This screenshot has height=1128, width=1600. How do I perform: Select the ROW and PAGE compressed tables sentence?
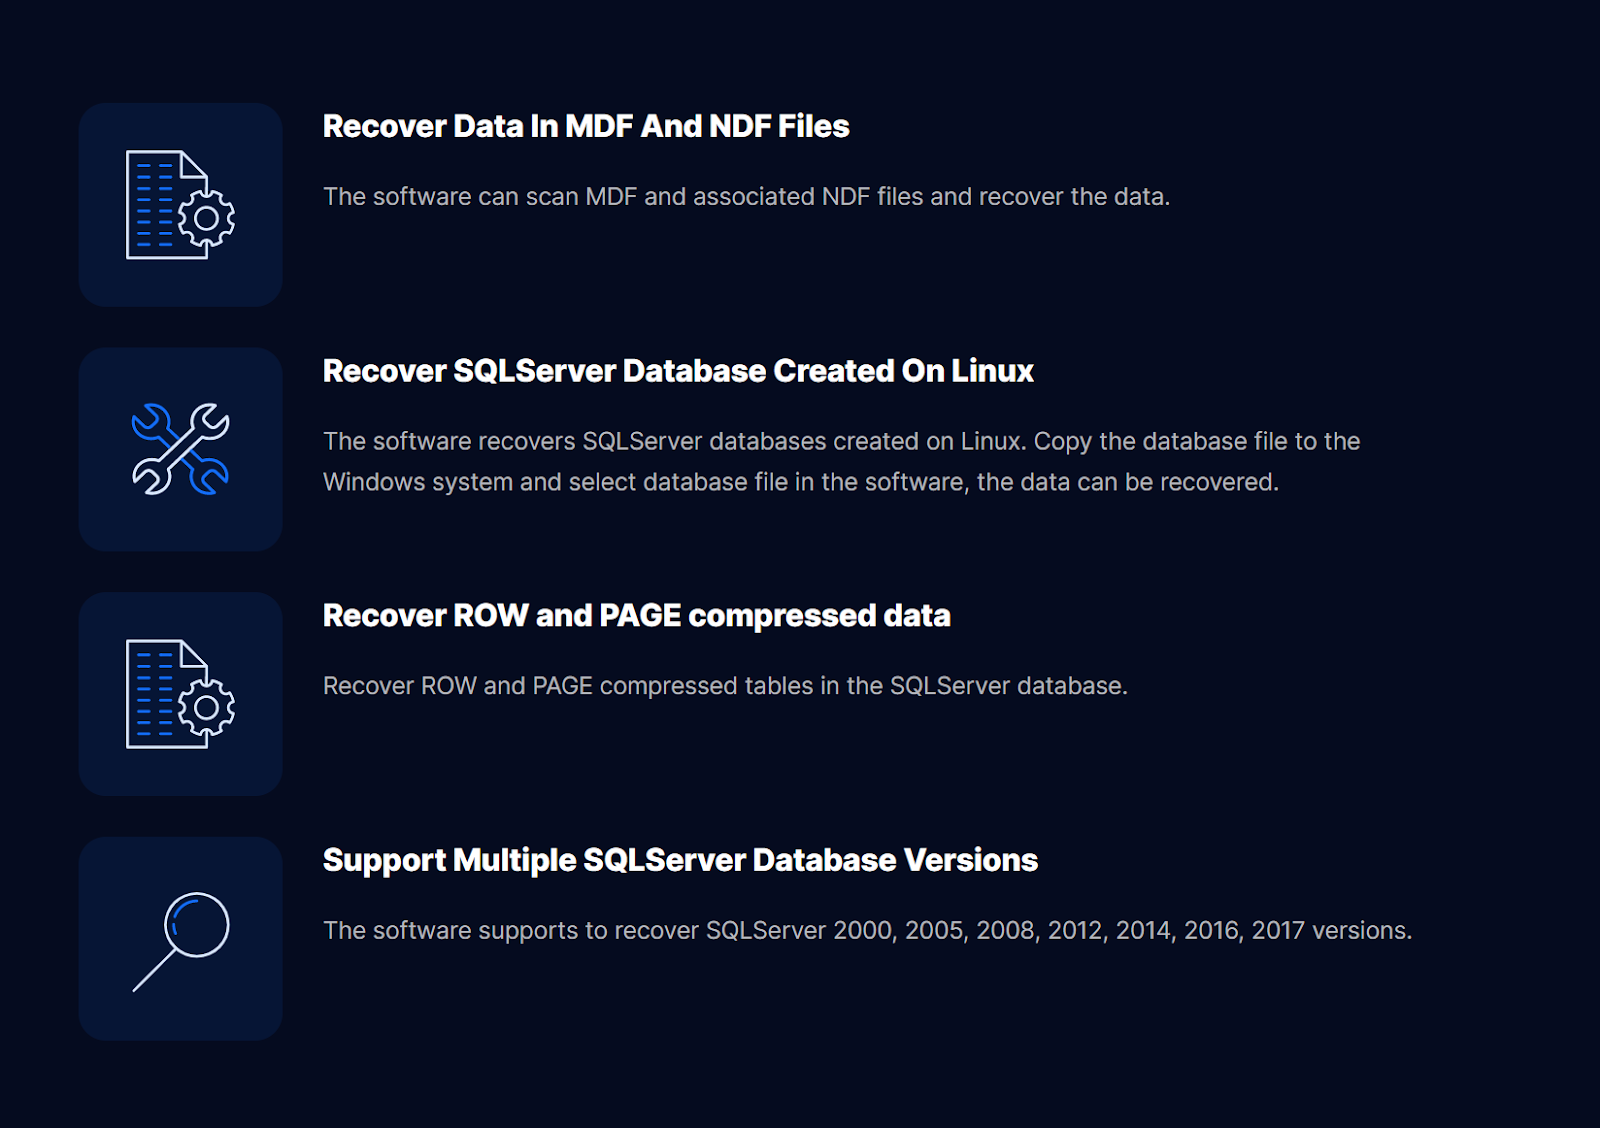pyautogui.click(x=725, y=686)
